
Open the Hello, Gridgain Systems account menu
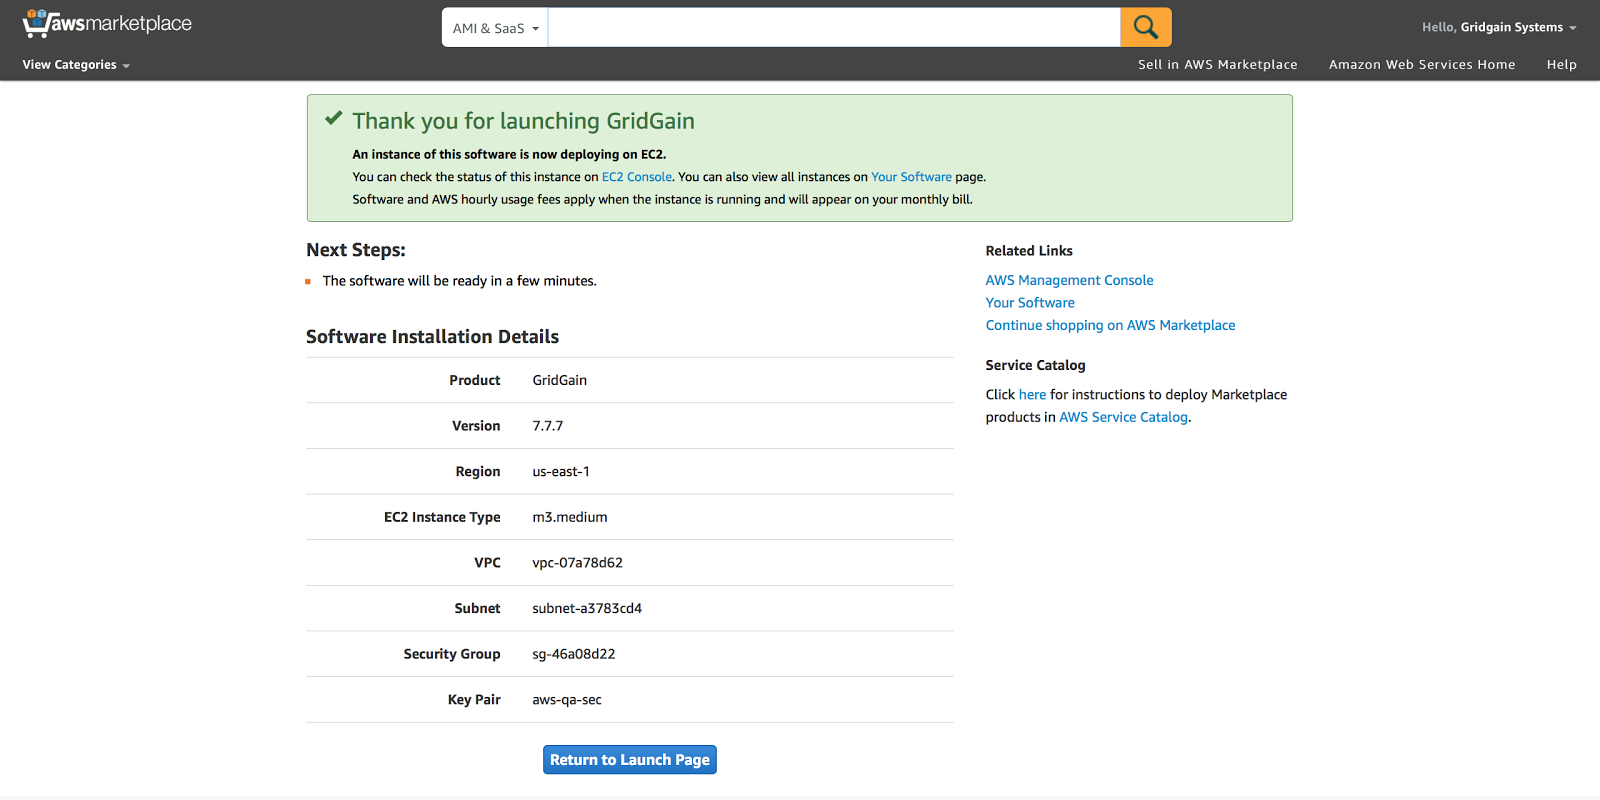[1498, 27]
